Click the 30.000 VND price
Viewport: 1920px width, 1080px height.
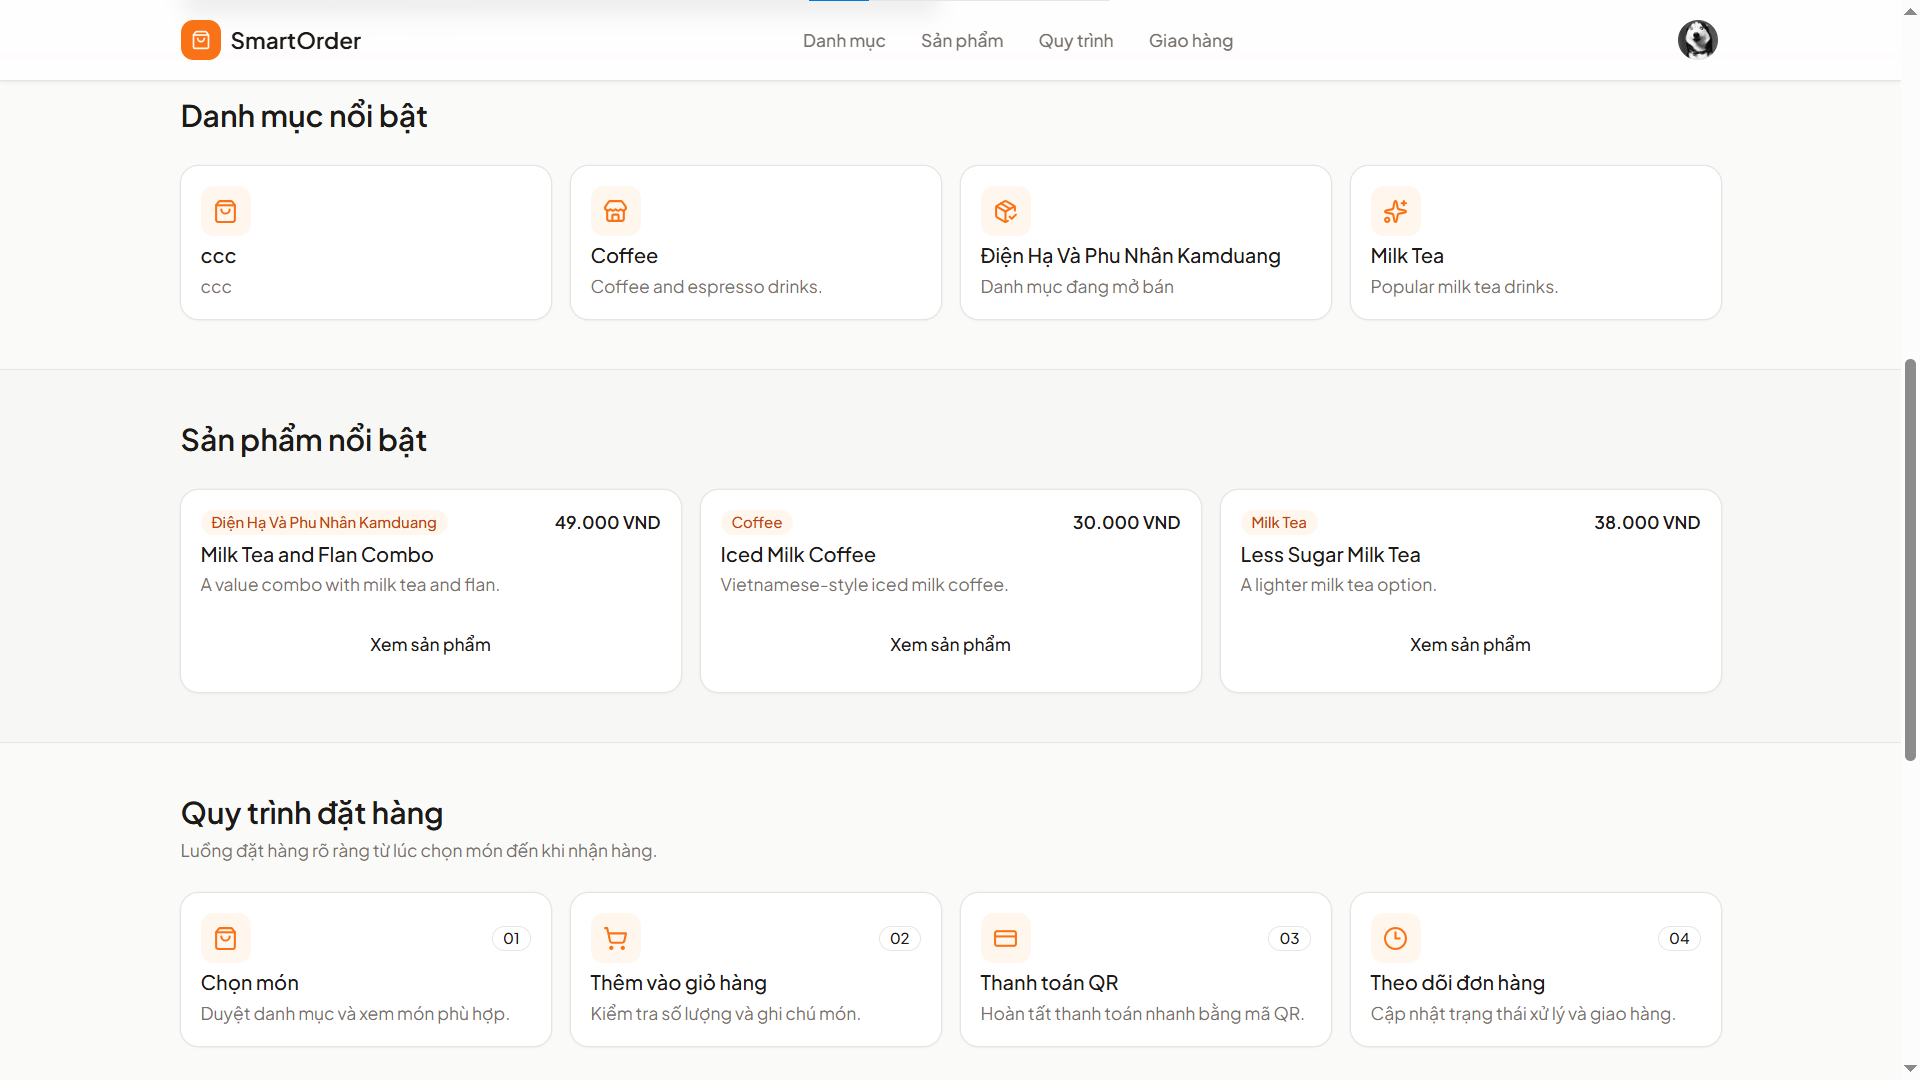1127,523
